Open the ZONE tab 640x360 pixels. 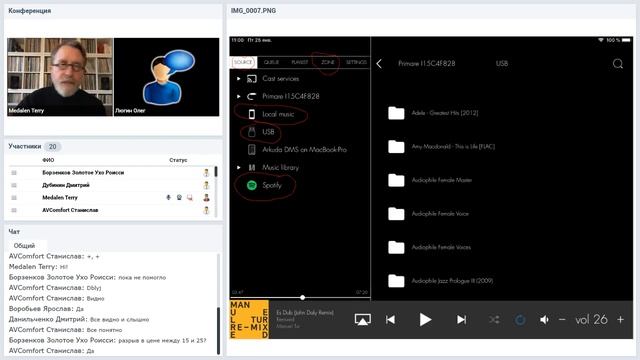click(327, 62)
